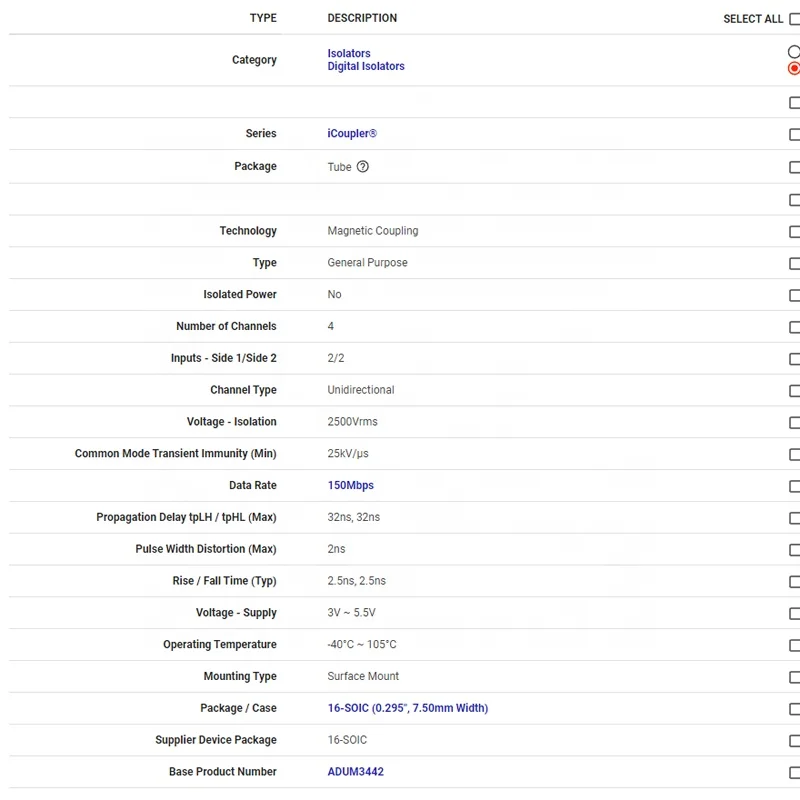Check the Base Product Number checkbox

[794, 773]
